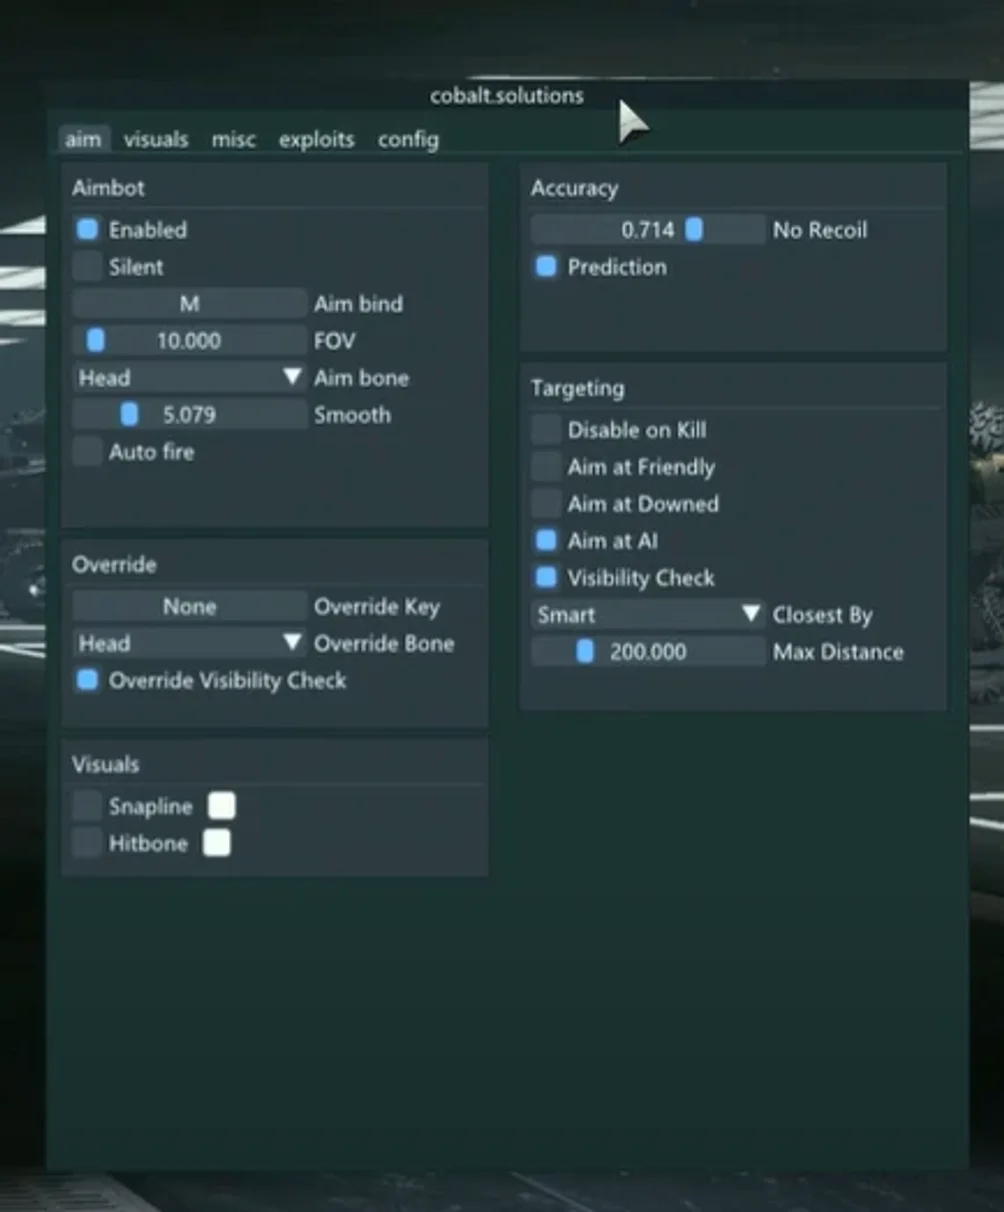Enable the Aim at Friendly checkbox

point(546,466)
